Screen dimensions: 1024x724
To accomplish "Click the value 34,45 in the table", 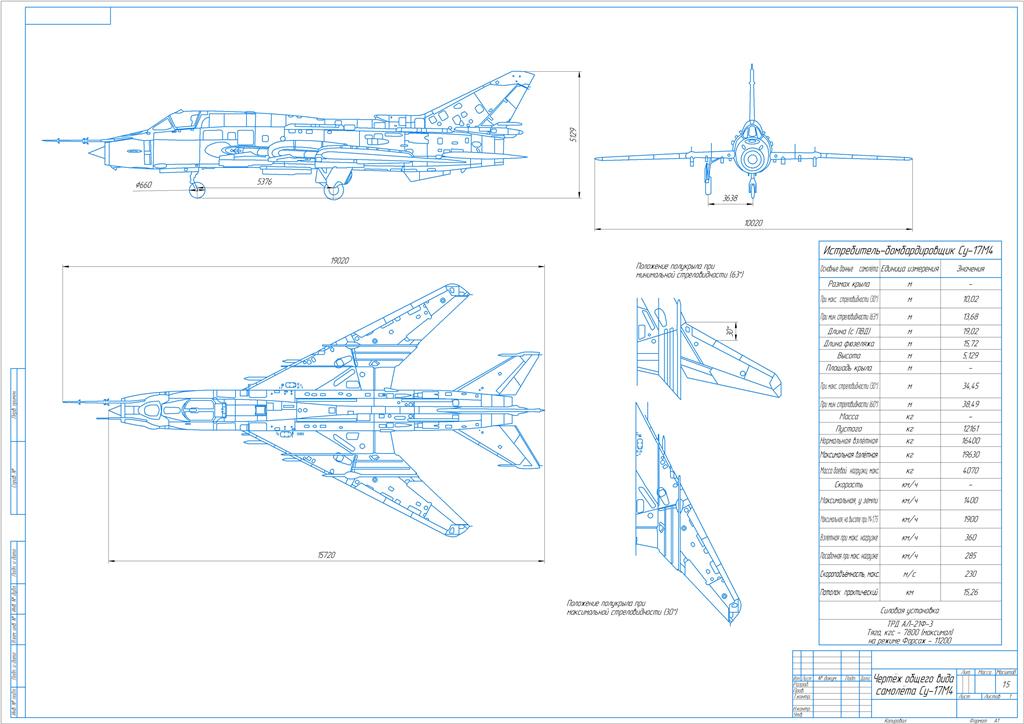I will (971, 386).
